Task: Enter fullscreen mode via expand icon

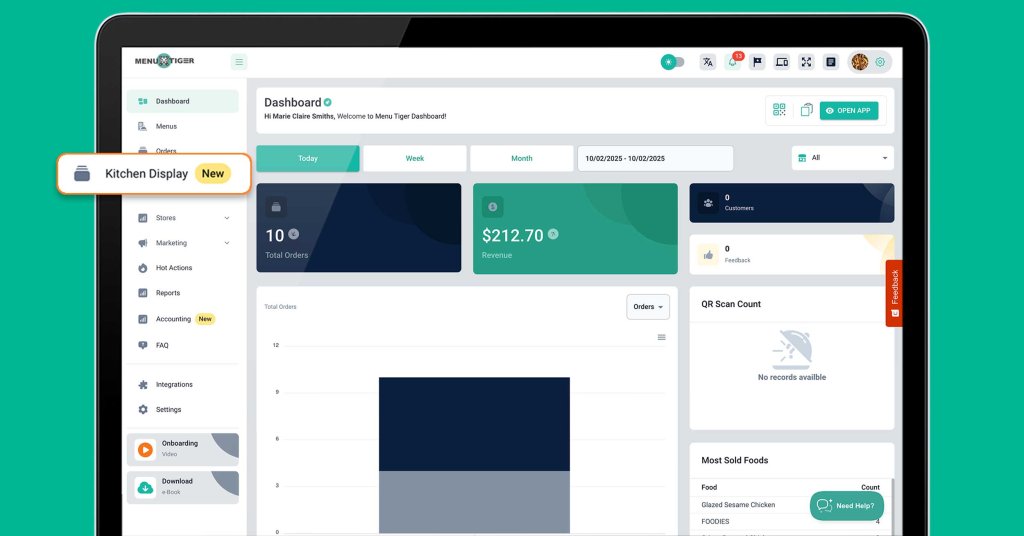Action: coord(806,62)
